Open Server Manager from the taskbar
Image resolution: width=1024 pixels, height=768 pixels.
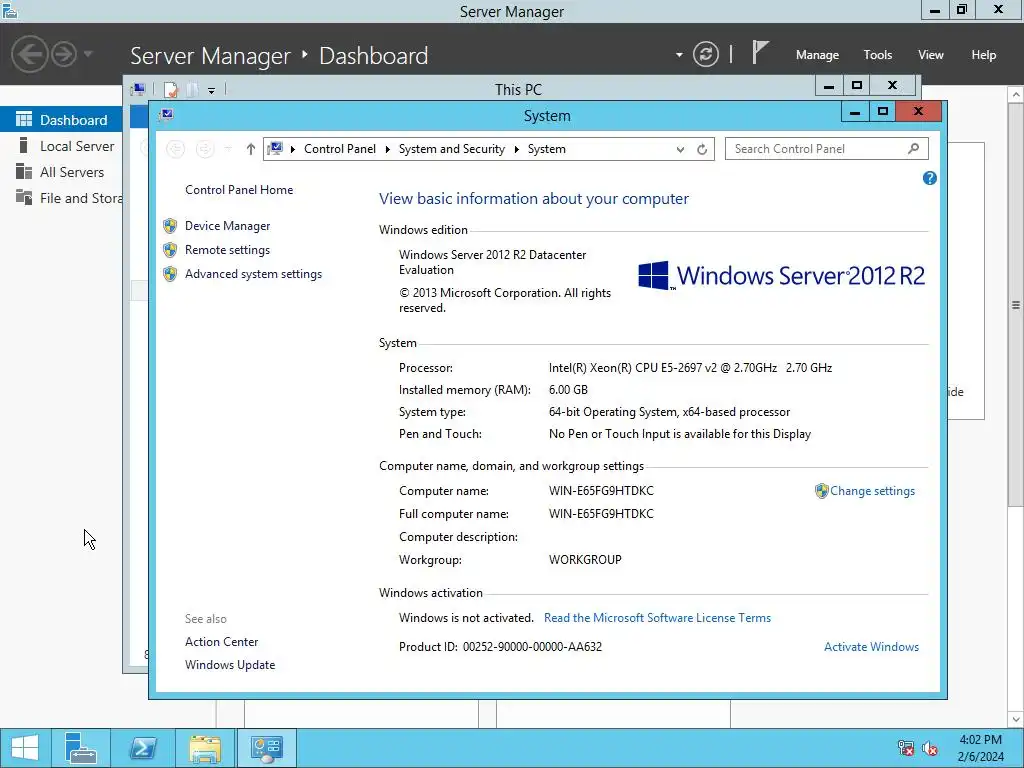point(80,748)
